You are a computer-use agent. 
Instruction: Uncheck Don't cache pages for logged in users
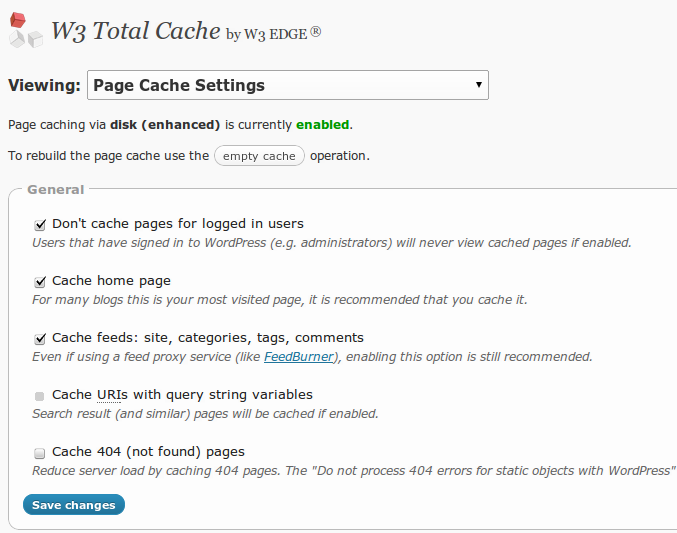[x=40, y=225]
